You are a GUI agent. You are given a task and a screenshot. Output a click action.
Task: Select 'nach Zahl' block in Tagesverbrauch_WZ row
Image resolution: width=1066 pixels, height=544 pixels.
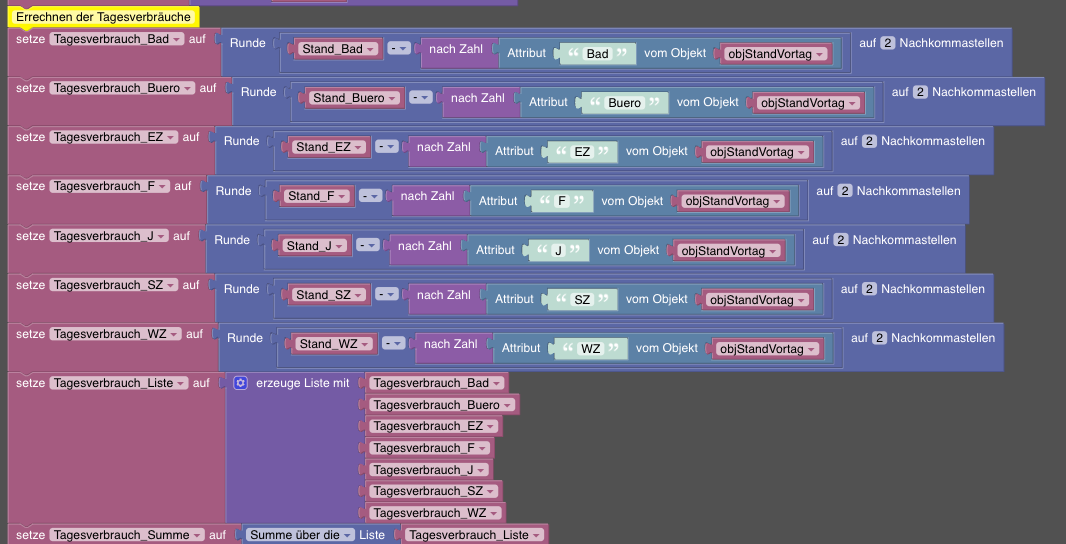450,344
